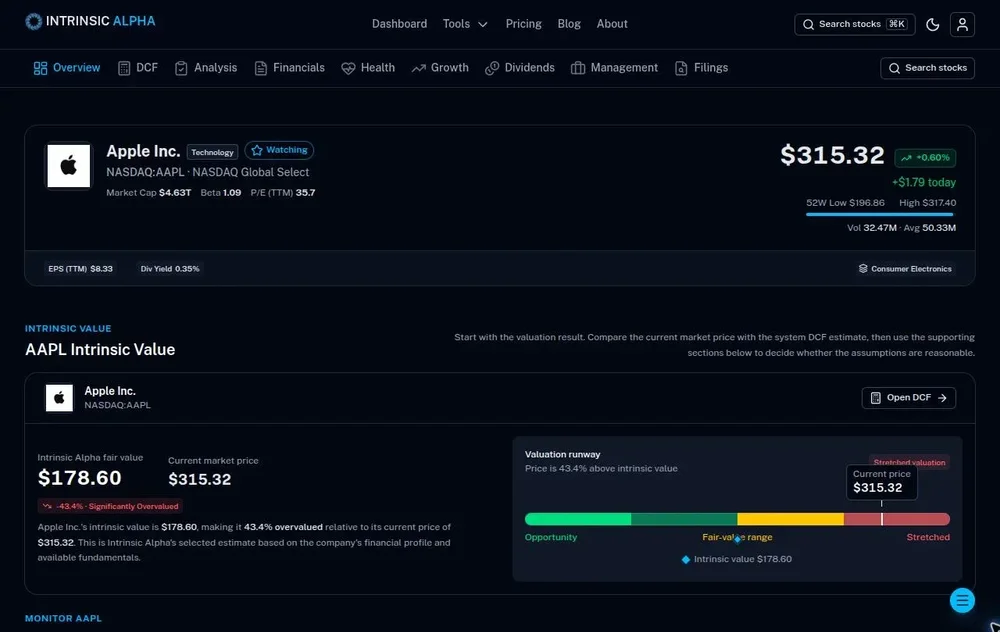This screenshot has width=1000, height=632.
Task: Click the bright green Opportunity bar segment
Action: tap(578, 519)
